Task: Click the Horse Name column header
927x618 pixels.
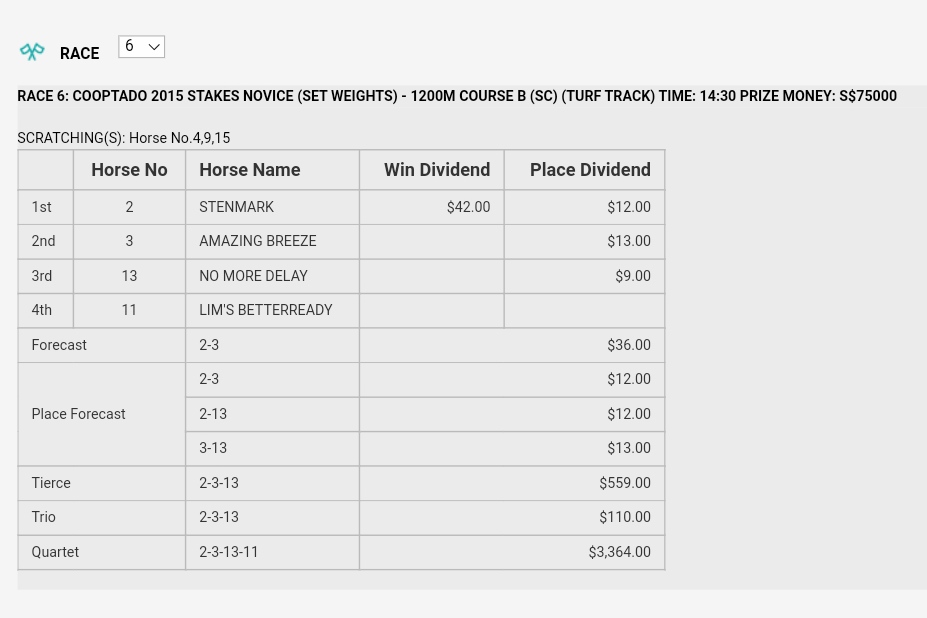Action: coord(249,170)
